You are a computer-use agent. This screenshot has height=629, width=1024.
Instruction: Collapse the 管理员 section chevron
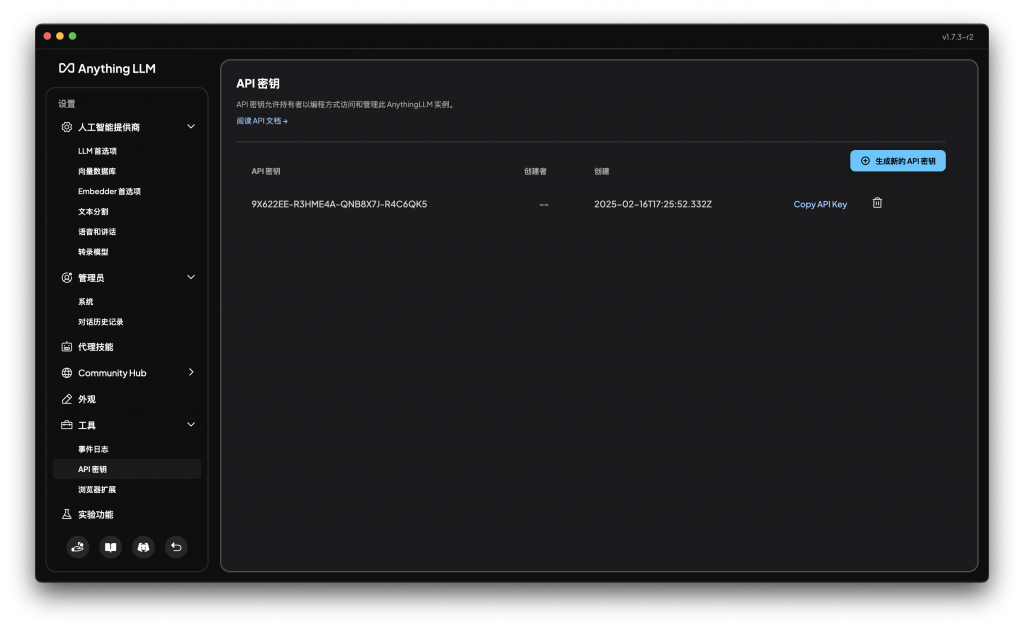click(191, 277)
